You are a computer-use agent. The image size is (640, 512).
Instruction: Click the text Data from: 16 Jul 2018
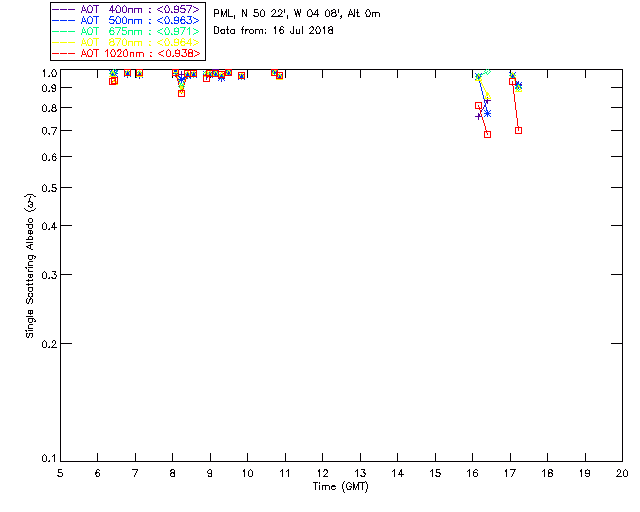tap(273, 31)
